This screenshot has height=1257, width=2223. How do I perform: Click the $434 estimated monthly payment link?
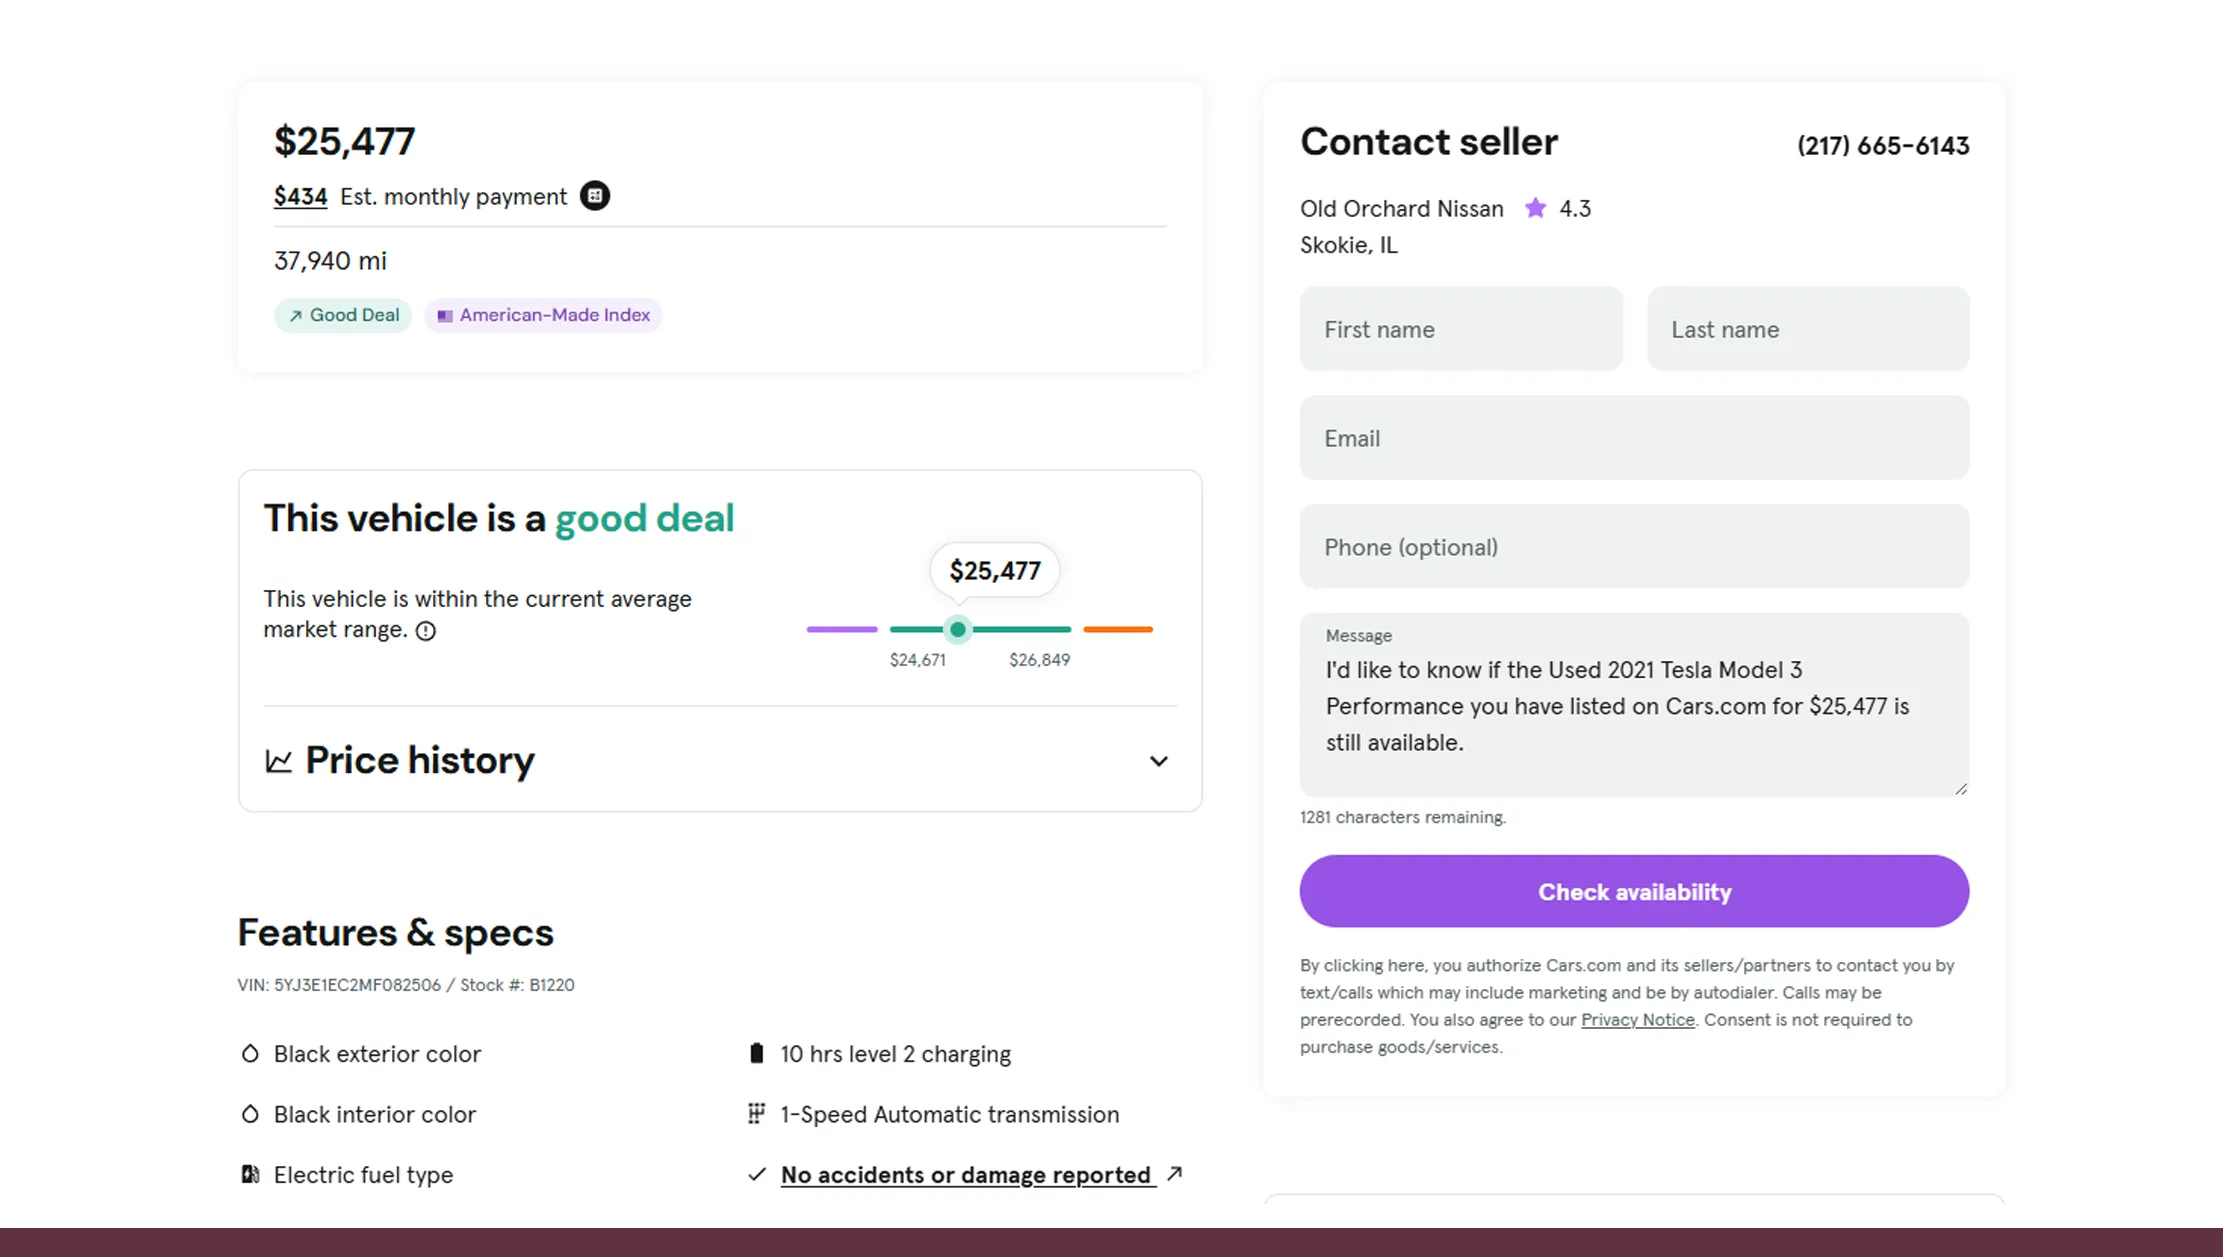(299, 196)
